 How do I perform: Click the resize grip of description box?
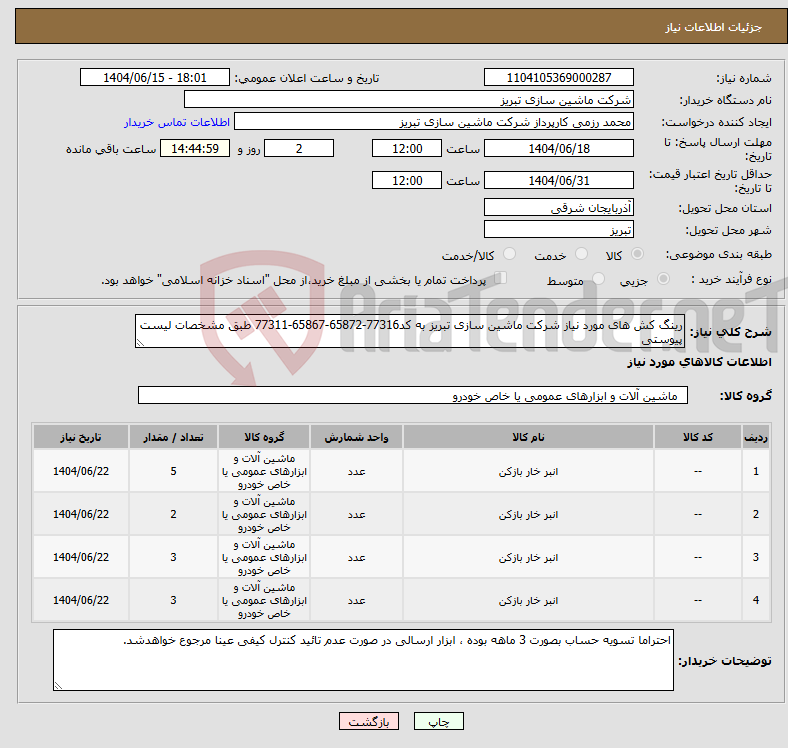tap(140, 343)
